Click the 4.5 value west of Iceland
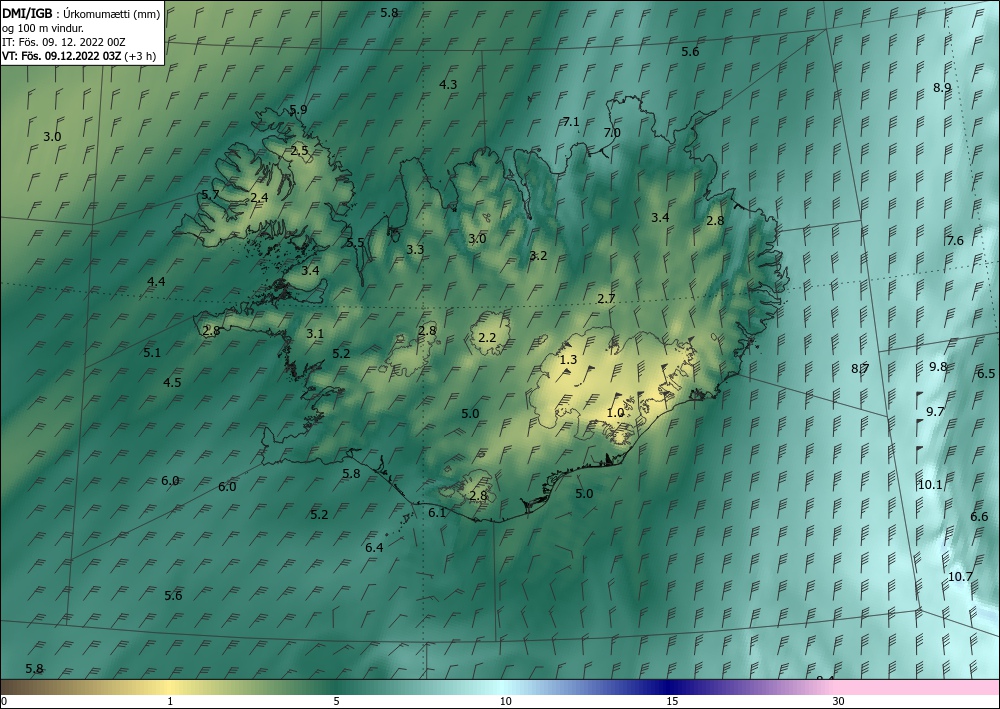 coord(172,383)
